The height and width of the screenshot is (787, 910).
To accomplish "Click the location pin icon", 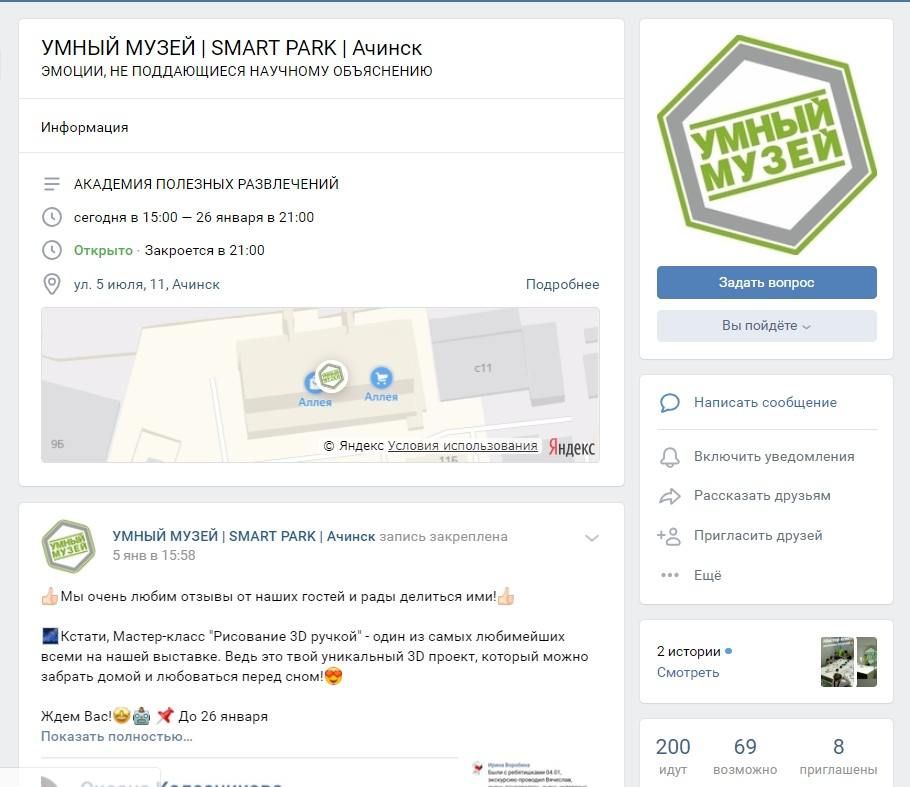I will pyautogui.click(x=52, y=284).
